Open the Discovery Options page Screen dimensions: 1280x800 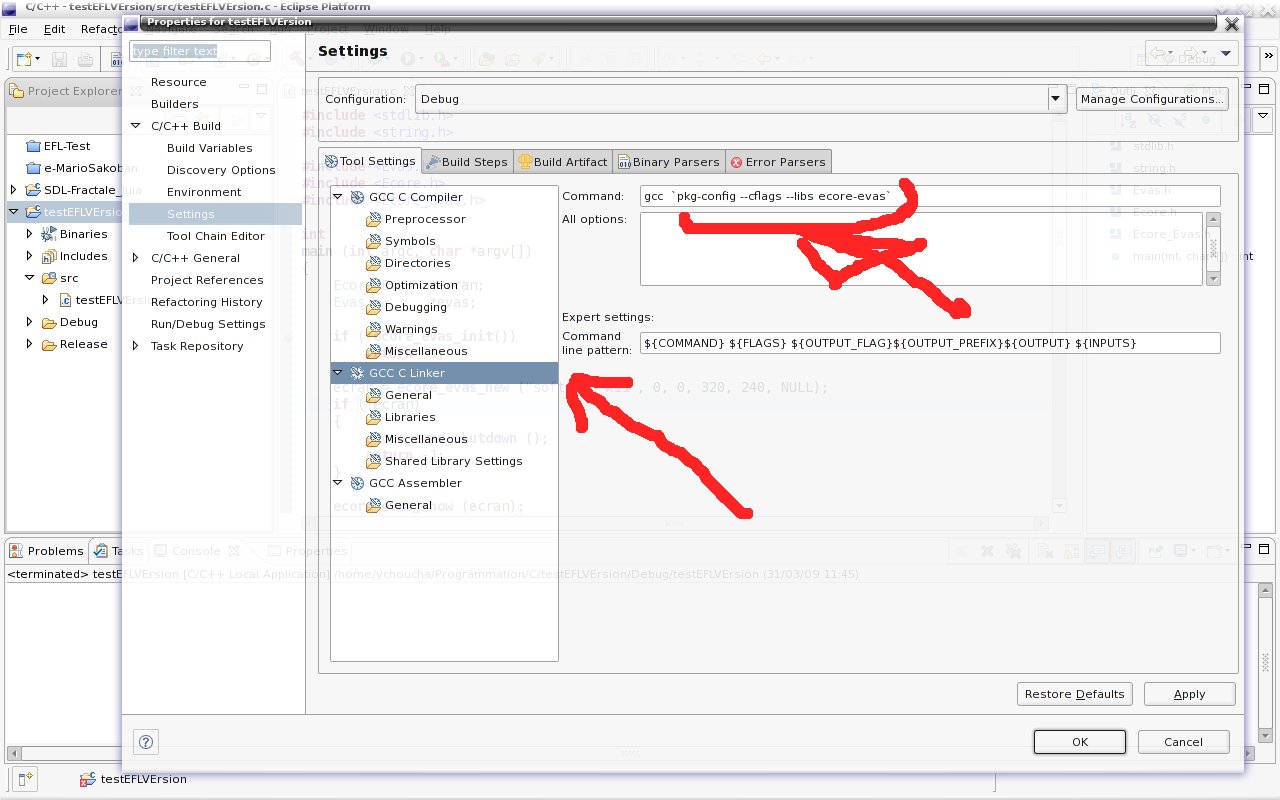coord(221,170)
